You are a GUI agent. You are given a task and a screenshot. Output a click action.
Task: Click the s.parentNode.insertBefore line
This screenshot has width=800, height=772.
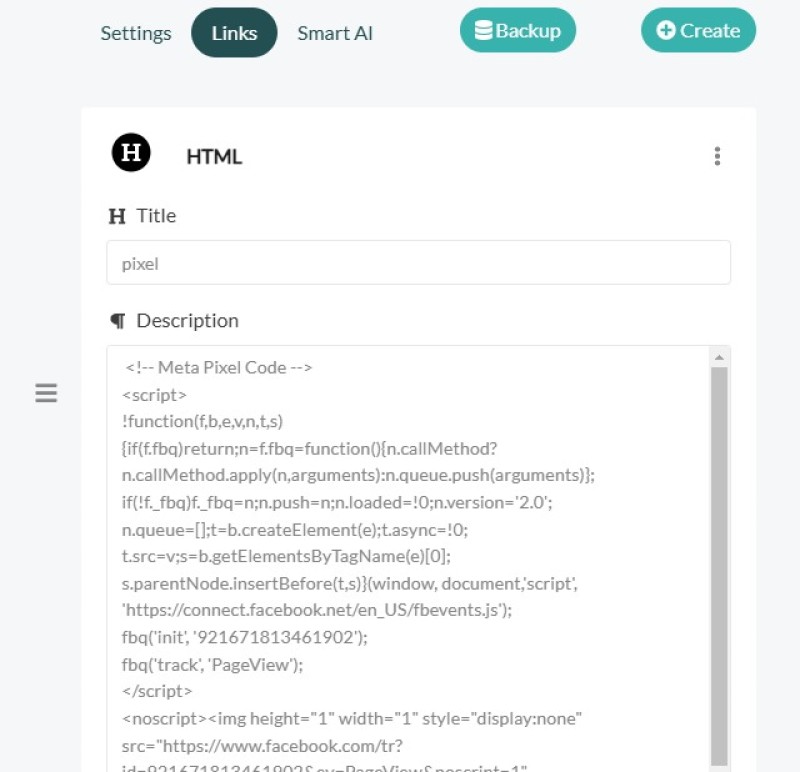click(349, 584)
